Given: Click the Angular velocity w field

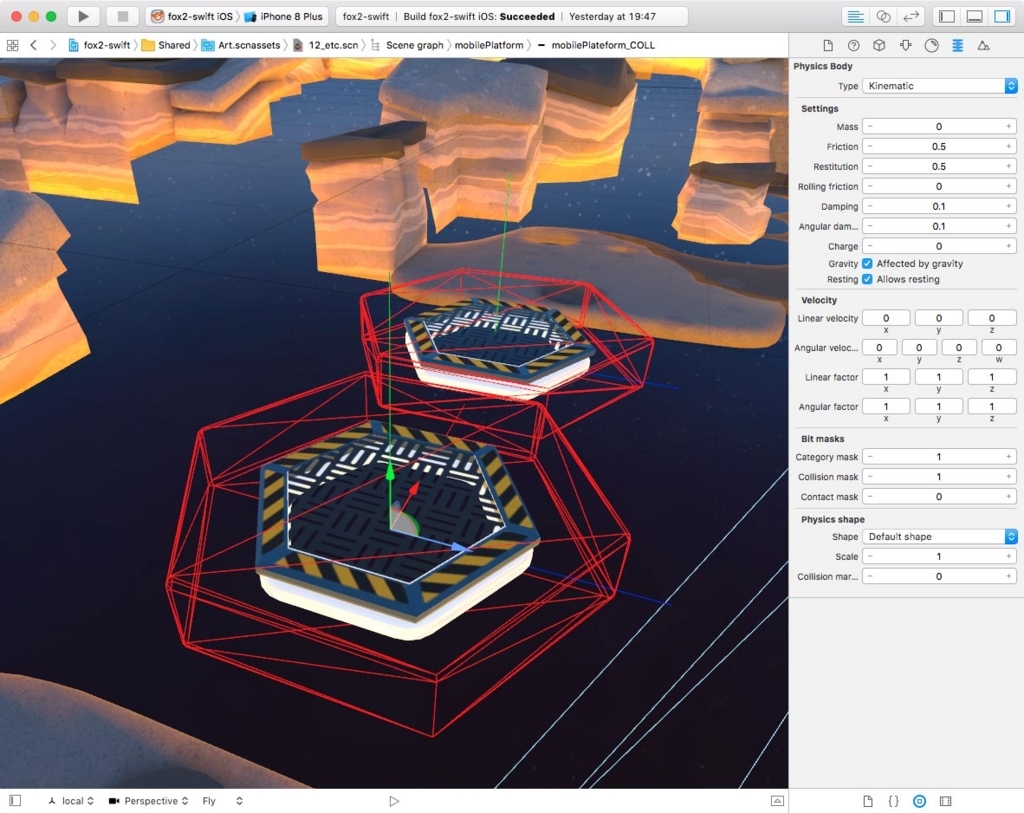Looking at the screenshot, I should (x=999, y=347).
